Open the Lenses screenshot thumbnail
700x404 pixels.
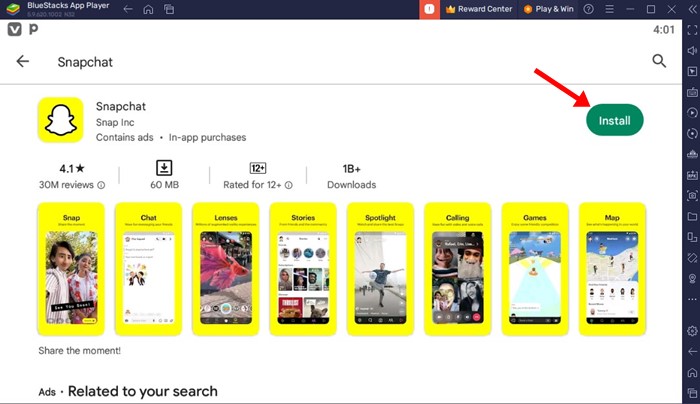click(x=225, y=269)
